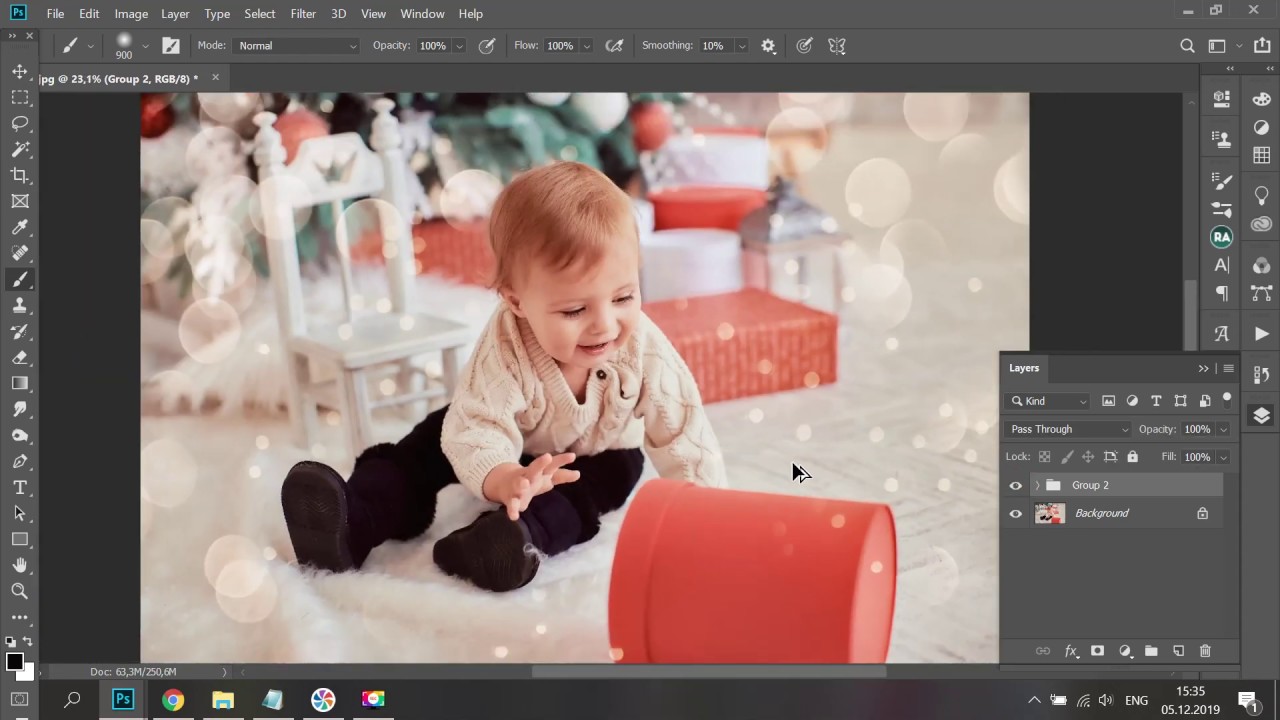
Task: Select the Hand tool
Action: [19, 565]
